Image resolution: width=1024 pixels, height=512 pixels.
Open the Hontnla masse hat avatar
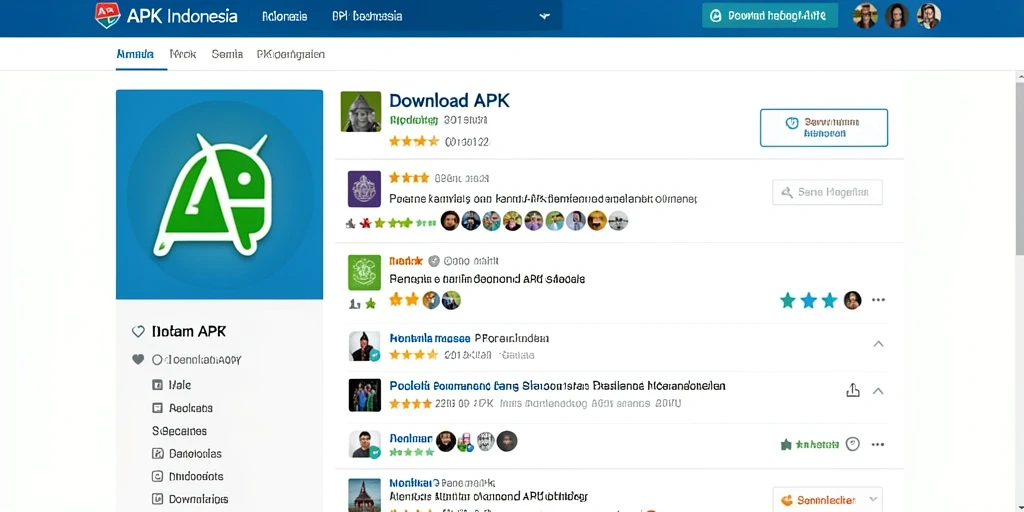point(364,346)
